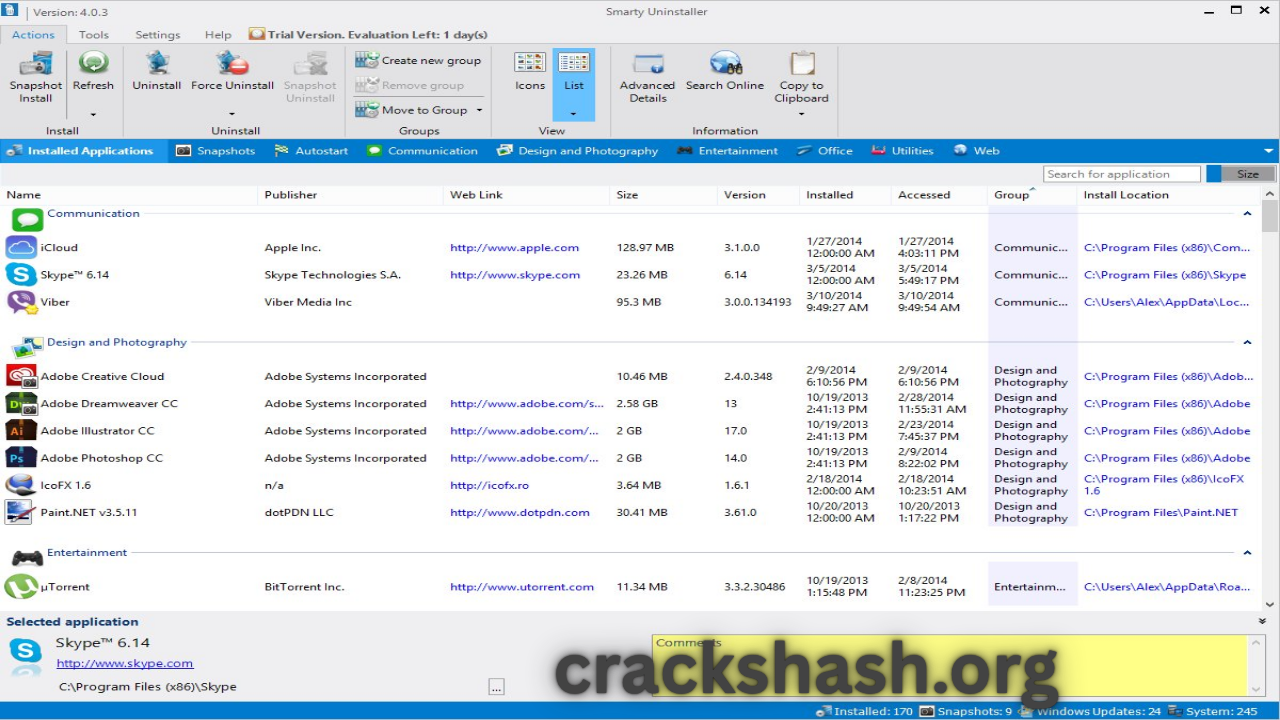This screenshot has width=1280, height=720.
Task: Click the Copy to Clipboard icon
Action: 802,63
